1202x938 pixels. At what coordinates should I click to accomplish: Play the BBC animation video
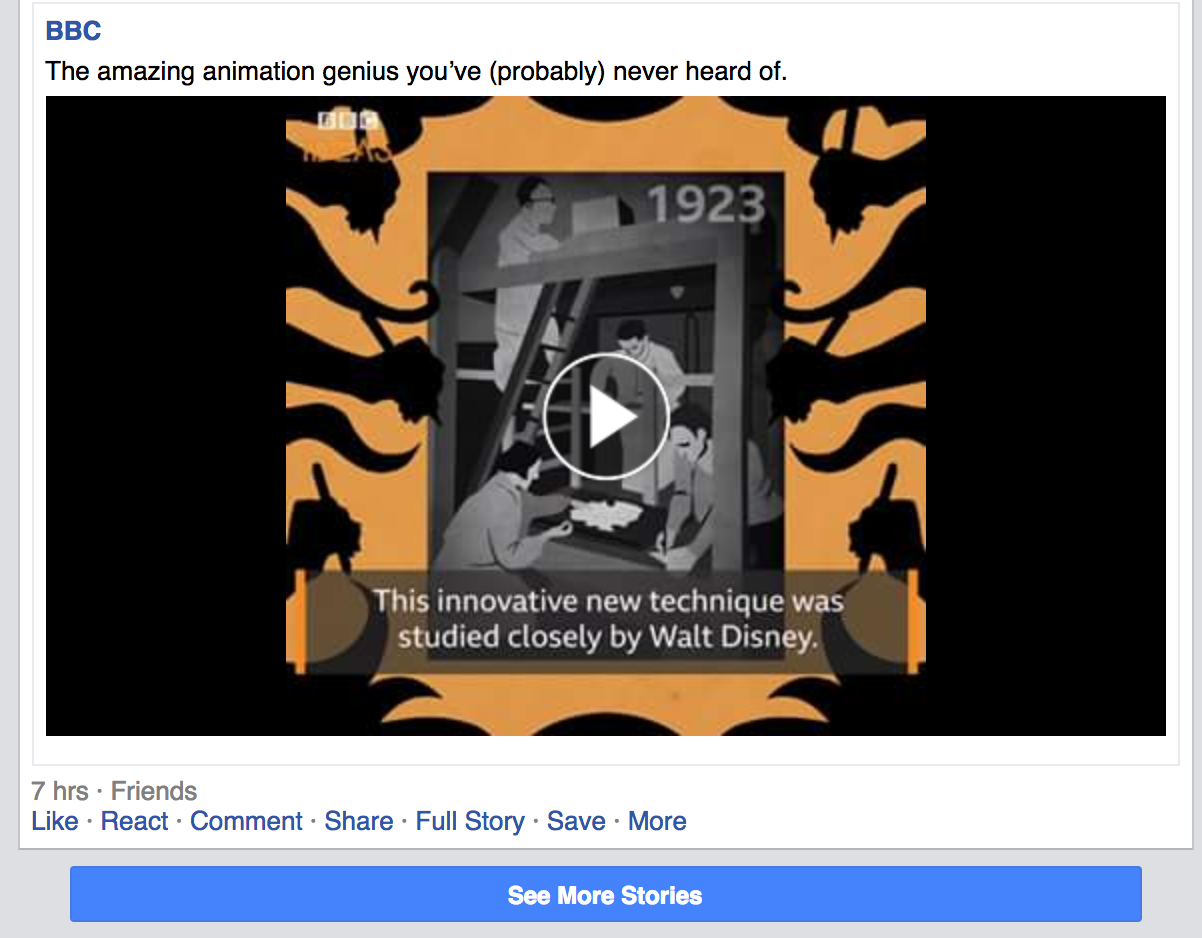(x=605, y=416)
